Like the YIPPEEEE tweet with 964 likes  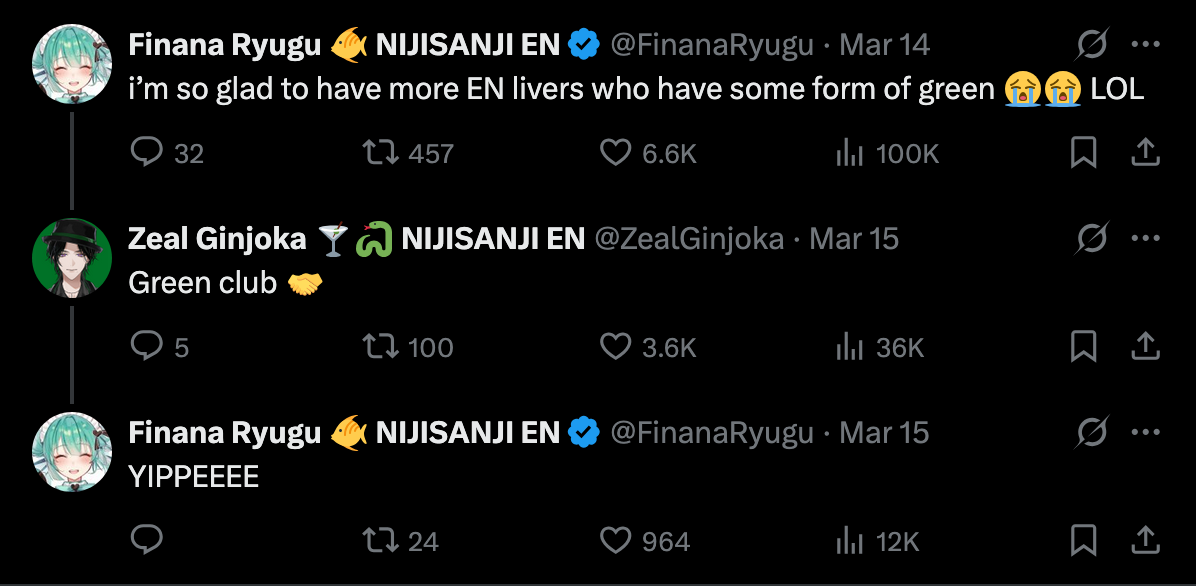tap(615, 541)
